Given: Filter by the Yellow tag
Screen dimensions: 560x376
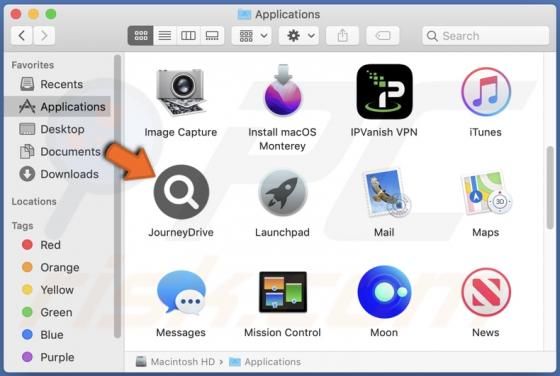Looking at the screenshot, I should (x=57, y=290).
